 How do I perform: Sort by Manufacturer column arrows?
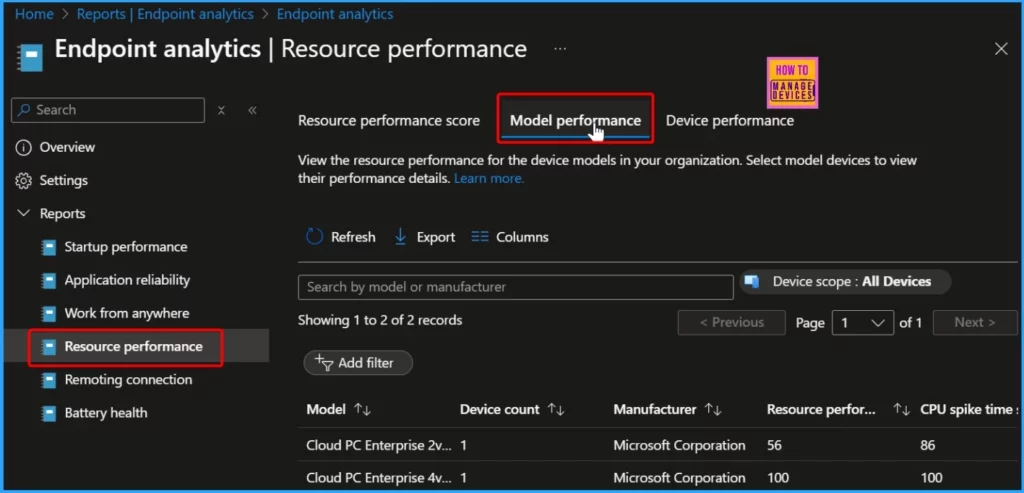coord(712,410)
